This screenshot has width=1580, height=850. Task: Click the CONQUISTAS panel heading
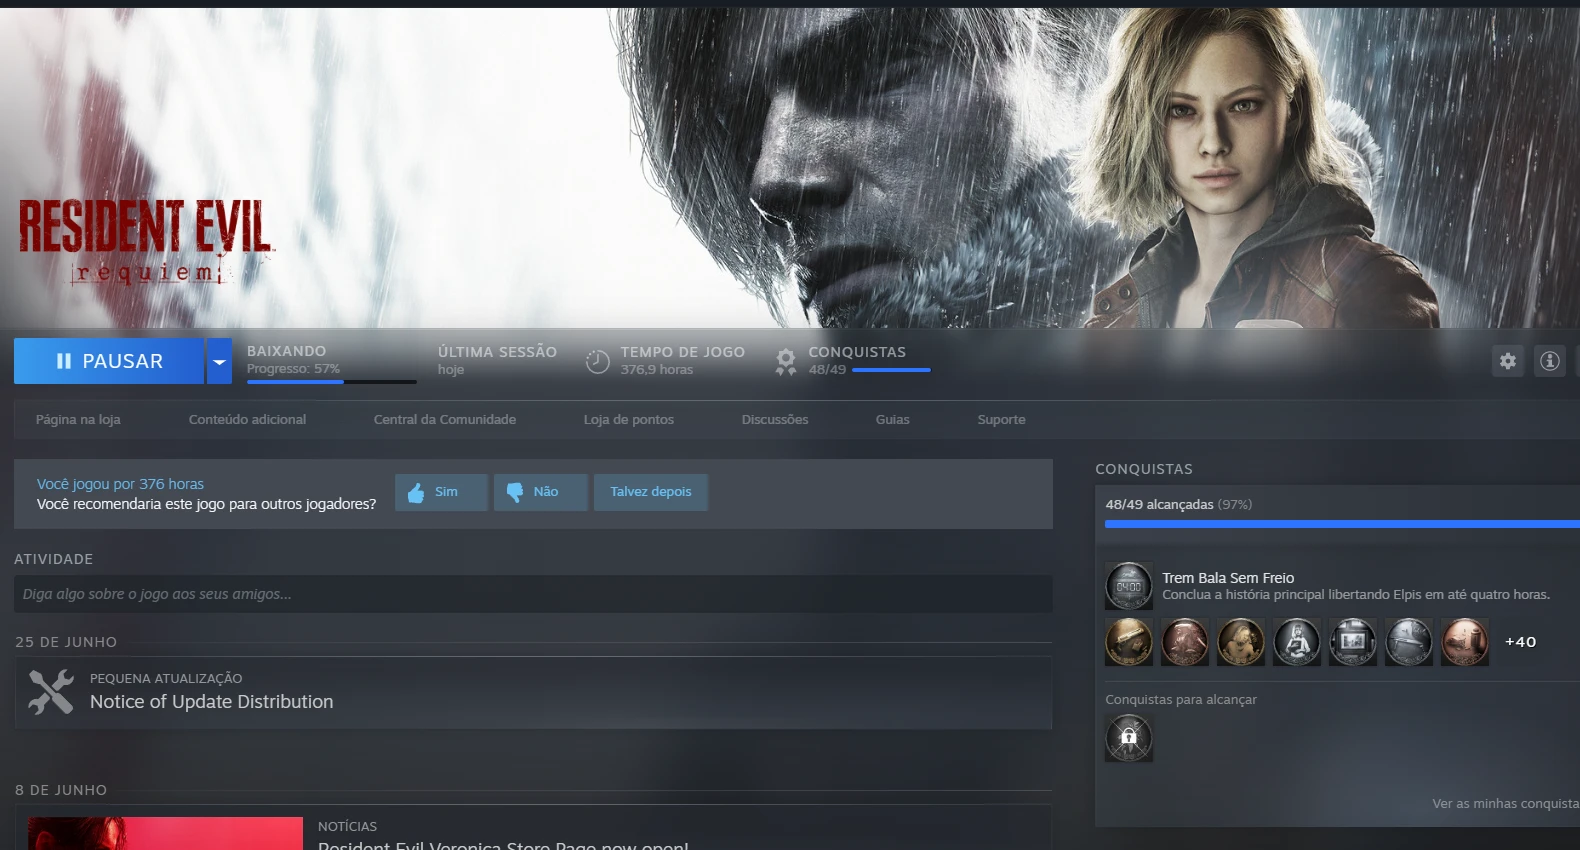[x=1144, y=469]
